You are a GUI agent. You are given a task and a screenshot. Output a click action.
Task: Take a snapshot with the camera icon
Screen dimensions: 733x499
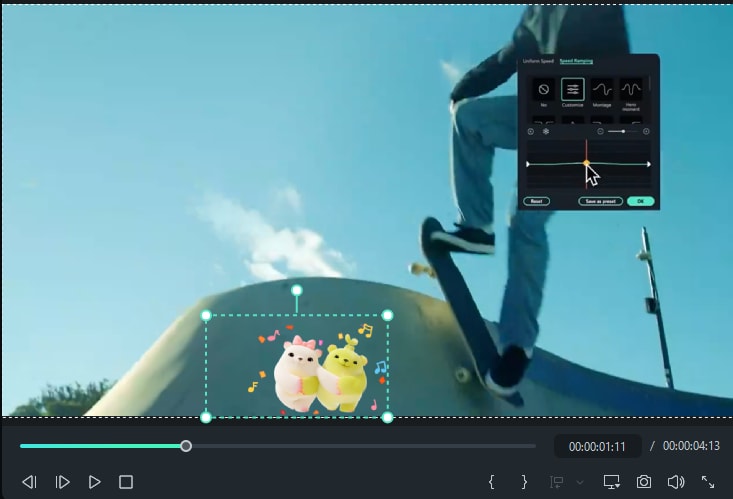tap(644, 482)
